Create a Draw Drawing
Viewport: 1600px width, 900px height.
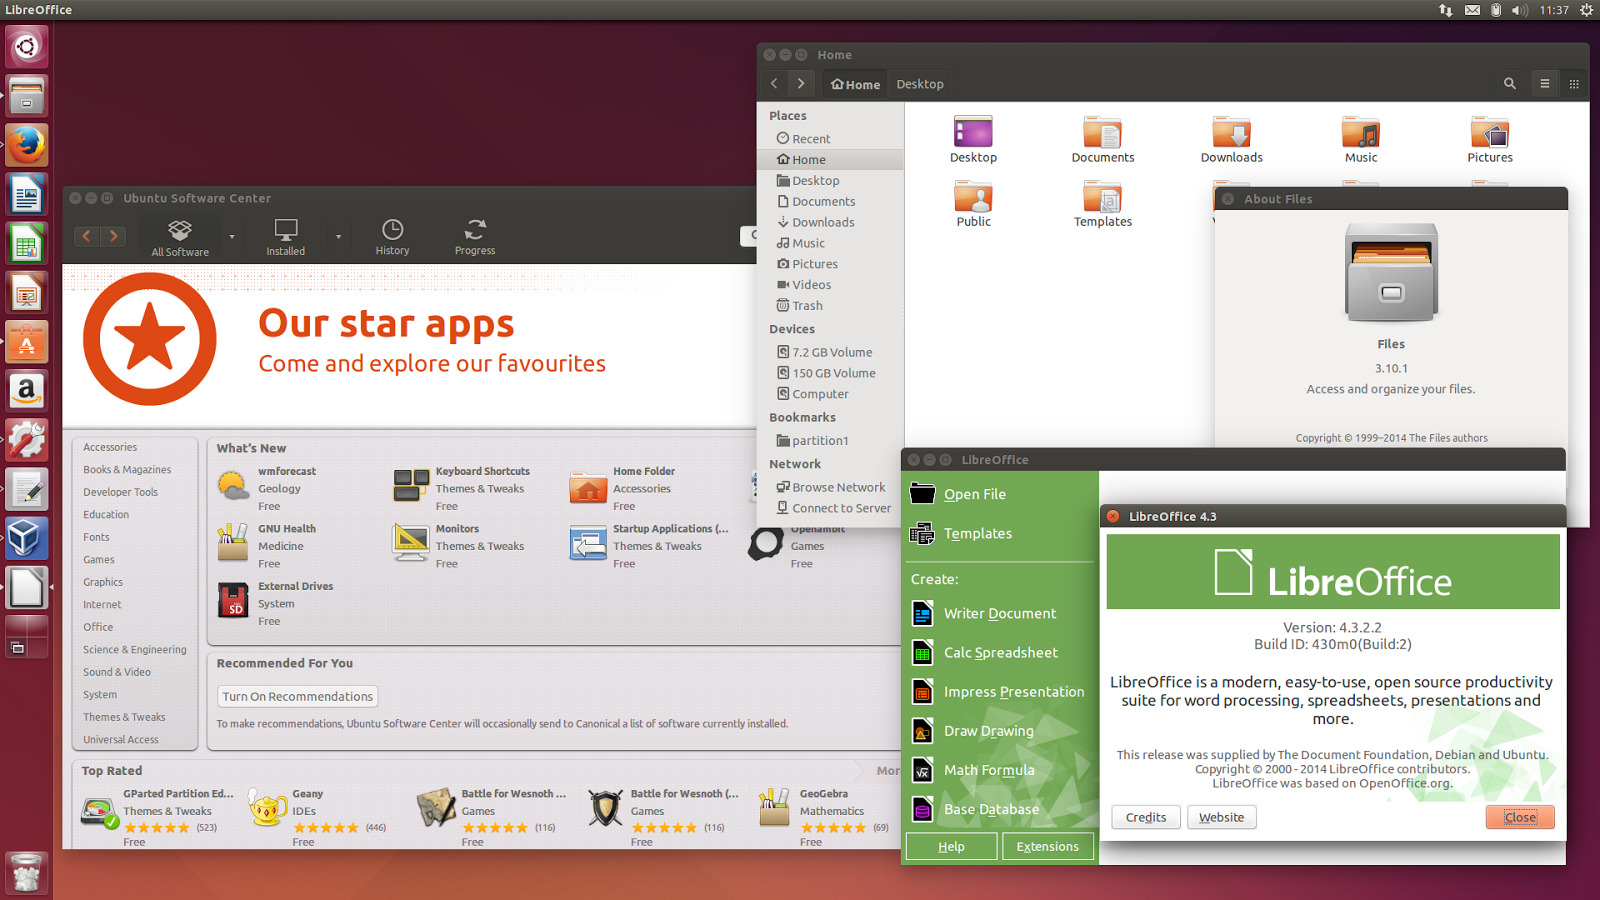pos(988,730)
